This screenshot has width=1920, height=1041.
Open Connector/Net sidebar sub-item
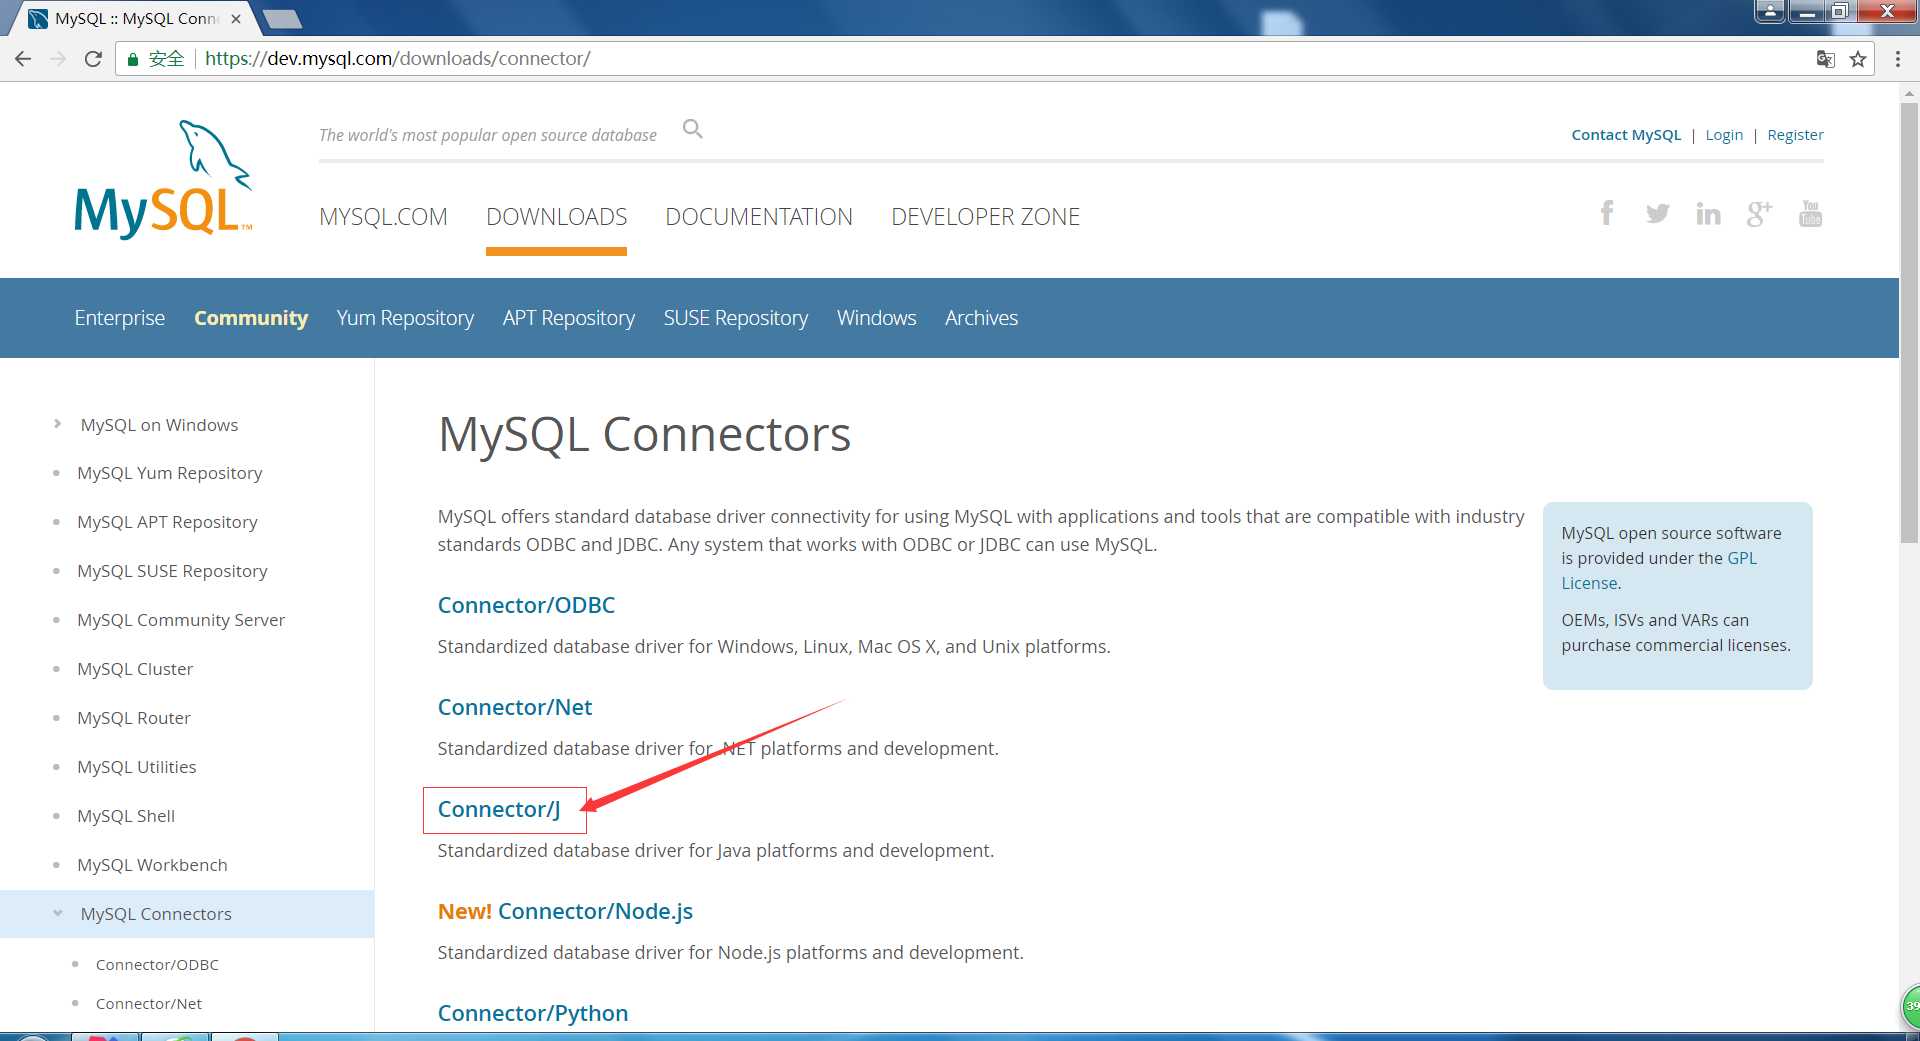click(x=149, y=1004)
